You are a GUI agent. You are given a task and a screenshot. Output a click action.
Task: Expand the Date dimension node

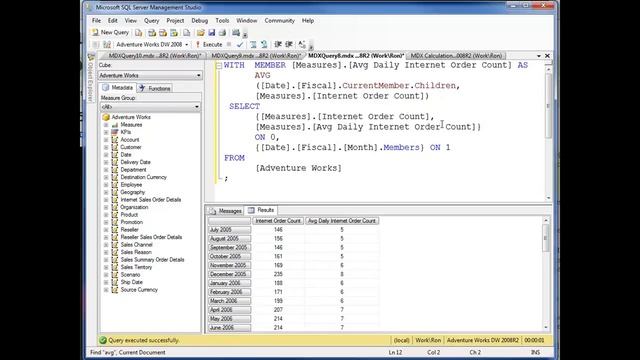tap(106, 155)
